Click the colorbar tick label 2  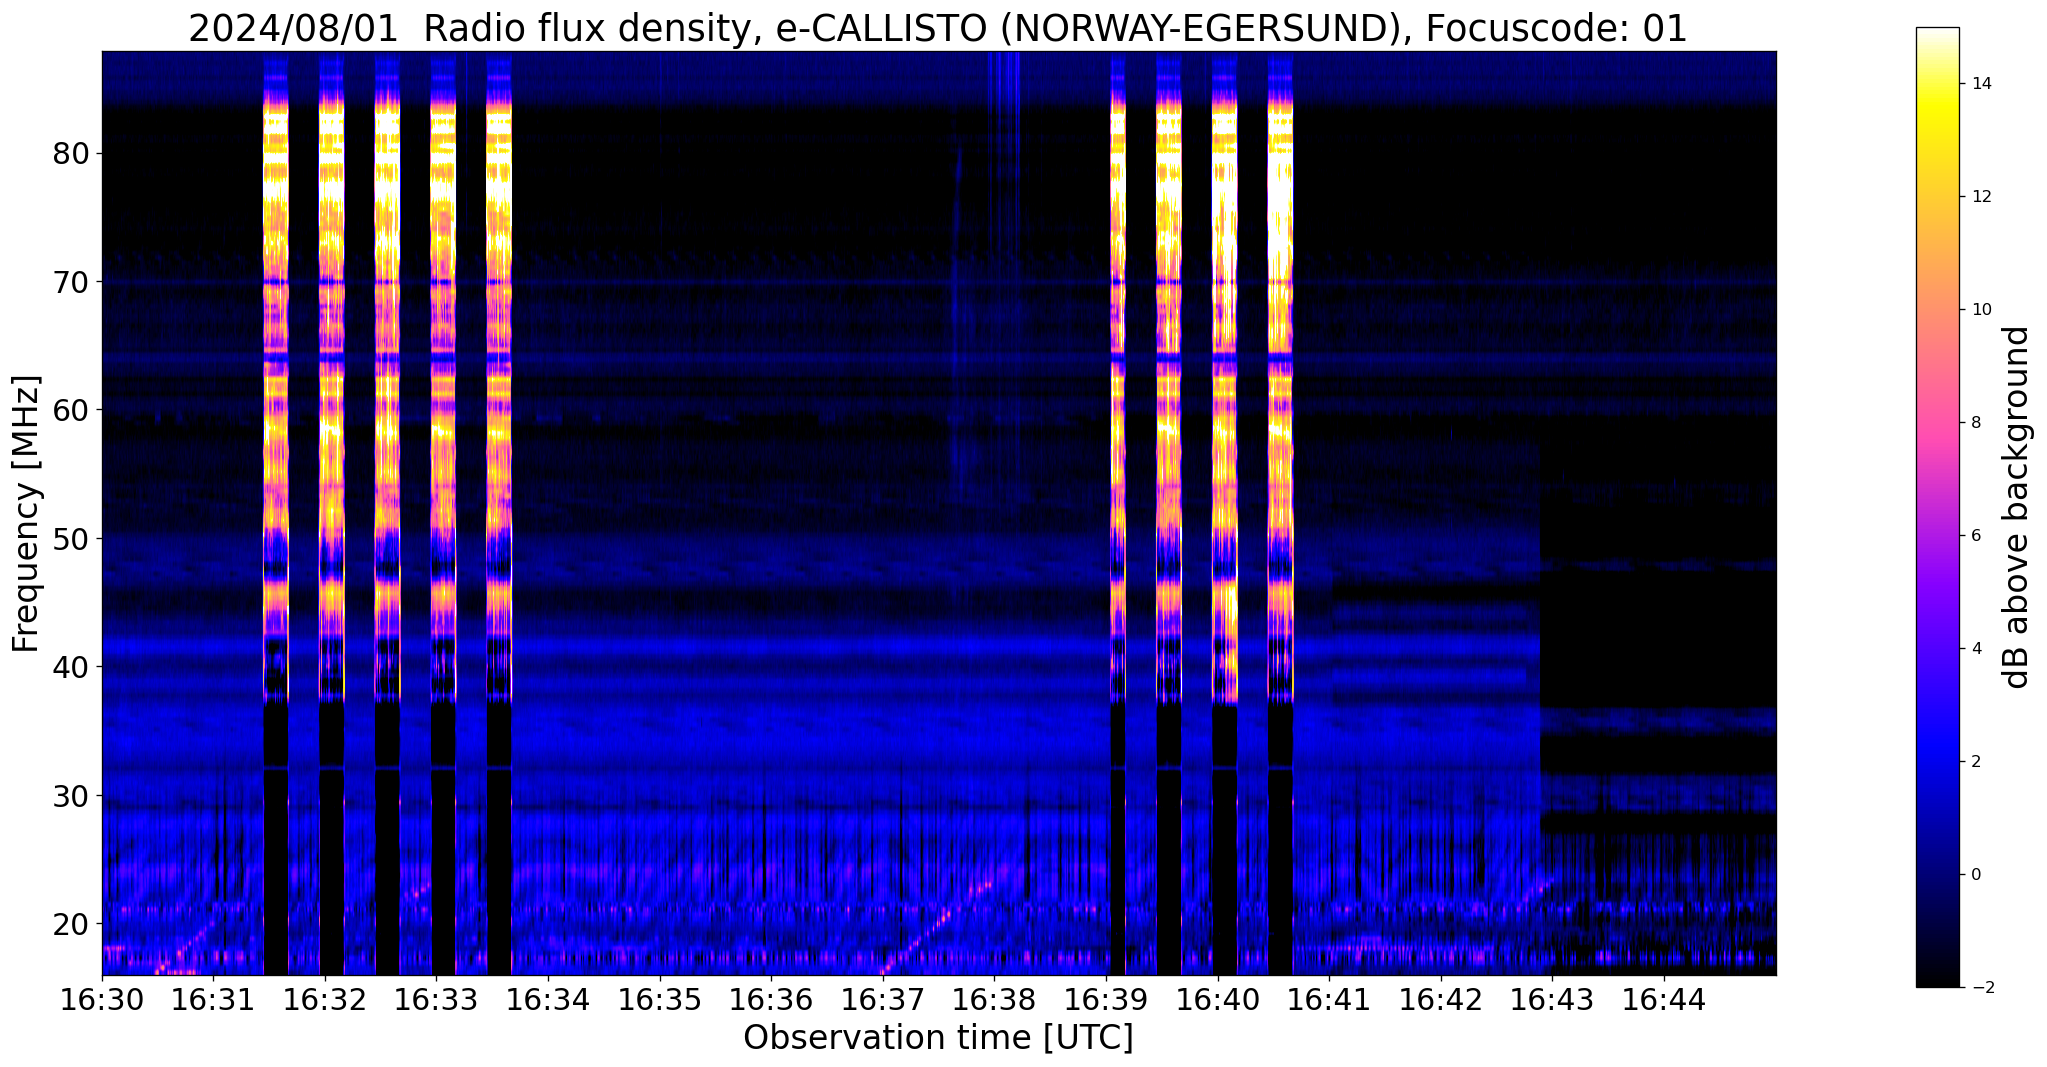pyautogui.click(x=1975, y=762)
